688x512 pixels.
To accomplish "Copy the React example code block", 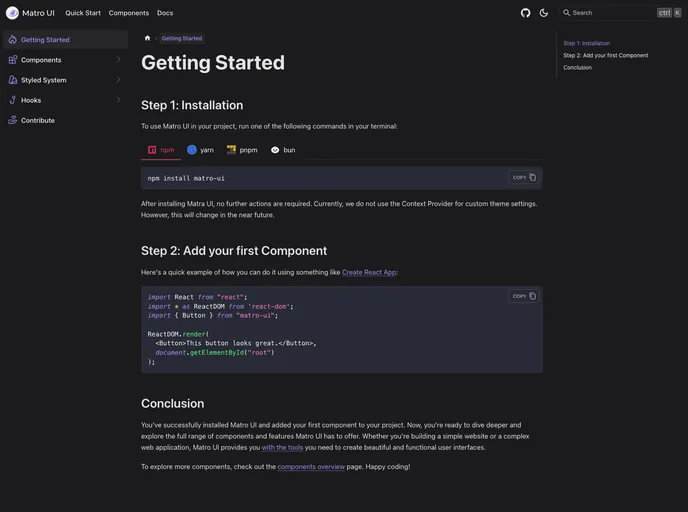I will (524, 296).
